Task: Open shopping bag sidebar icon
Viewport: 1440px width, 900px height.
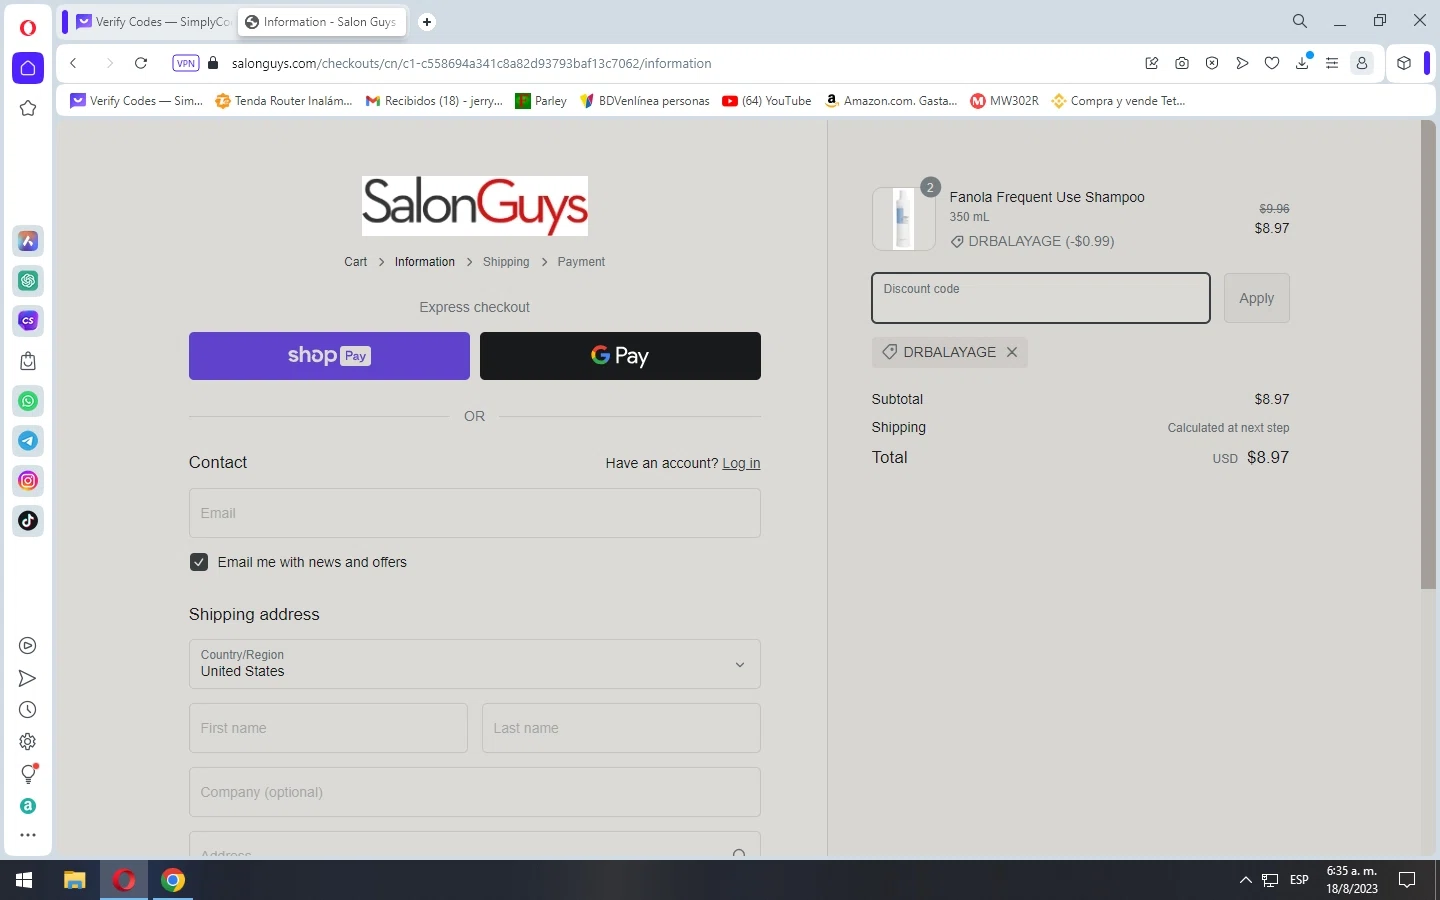Action: pos(28,361)
